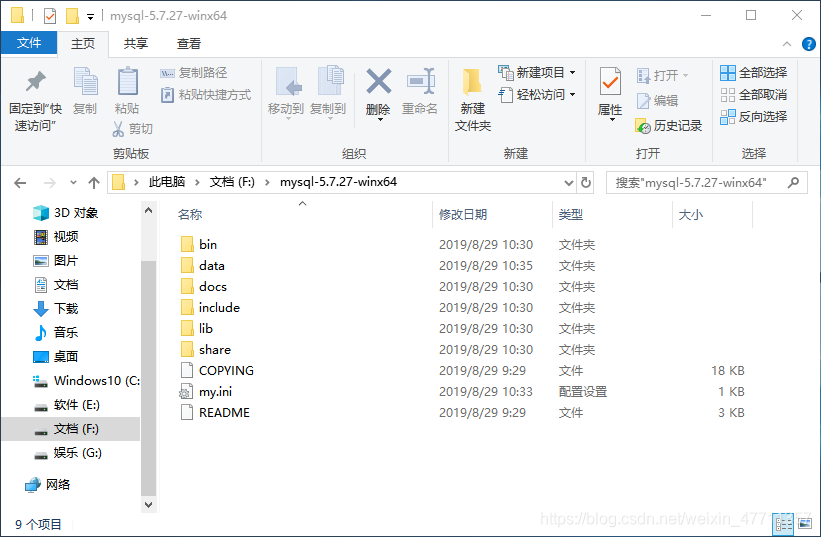Click the Open (打开) ribbon button
This screenshot has height=537, width=821.
click(662, 75)
